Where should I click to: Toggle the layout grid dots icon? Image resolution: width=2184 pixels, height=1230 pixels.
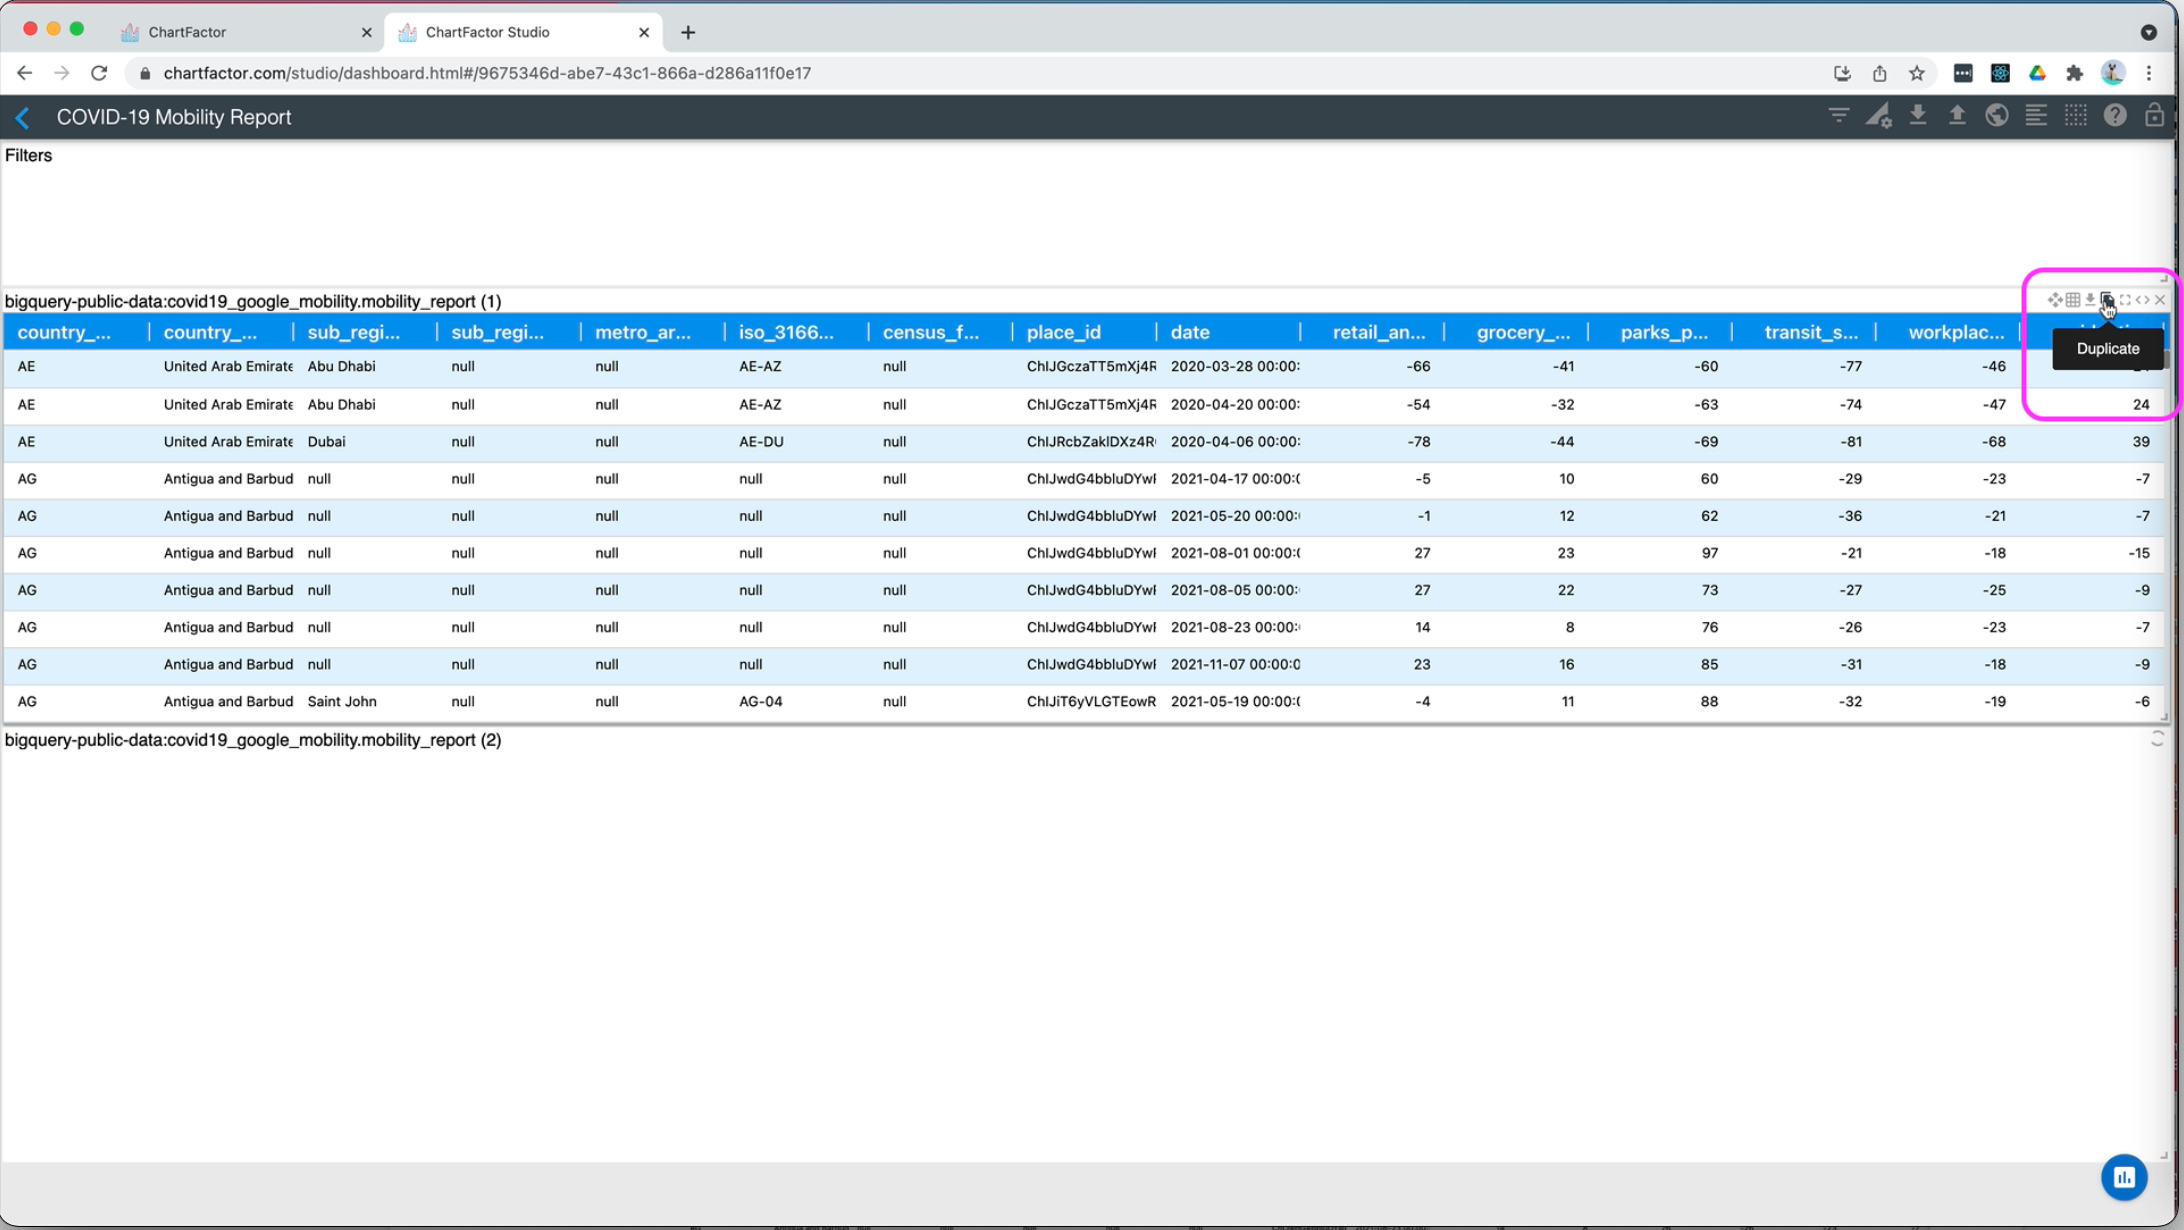coord(2075,116)
